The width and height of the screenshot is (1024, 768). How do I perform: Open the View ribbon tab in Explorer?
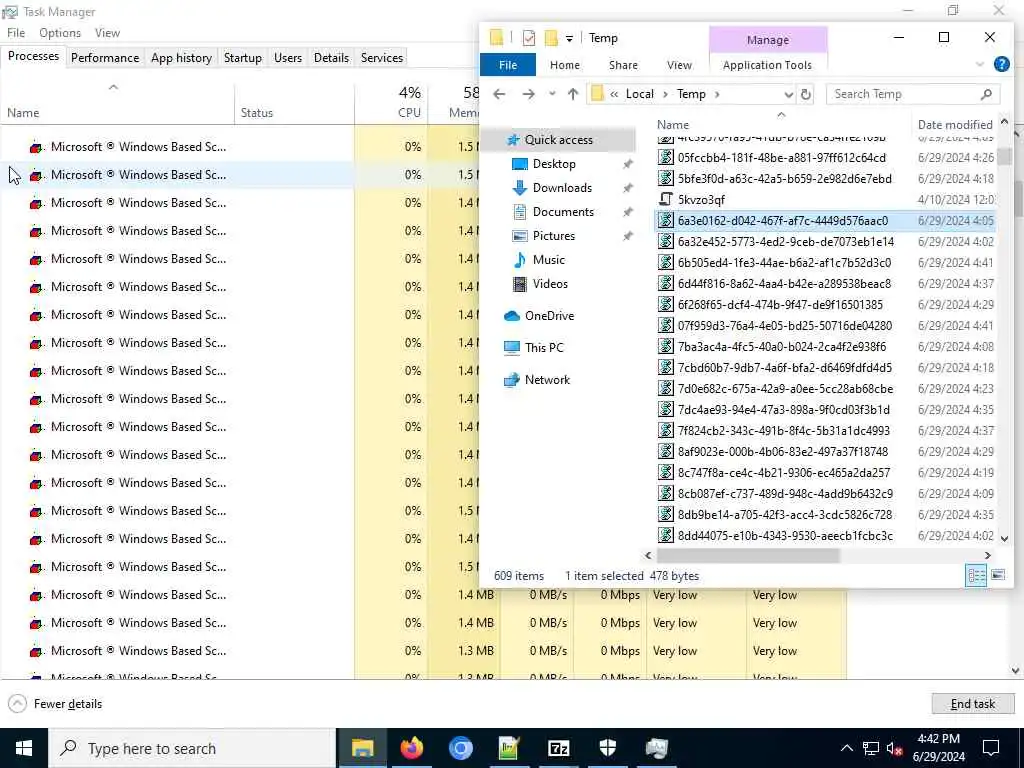(679, 65)
